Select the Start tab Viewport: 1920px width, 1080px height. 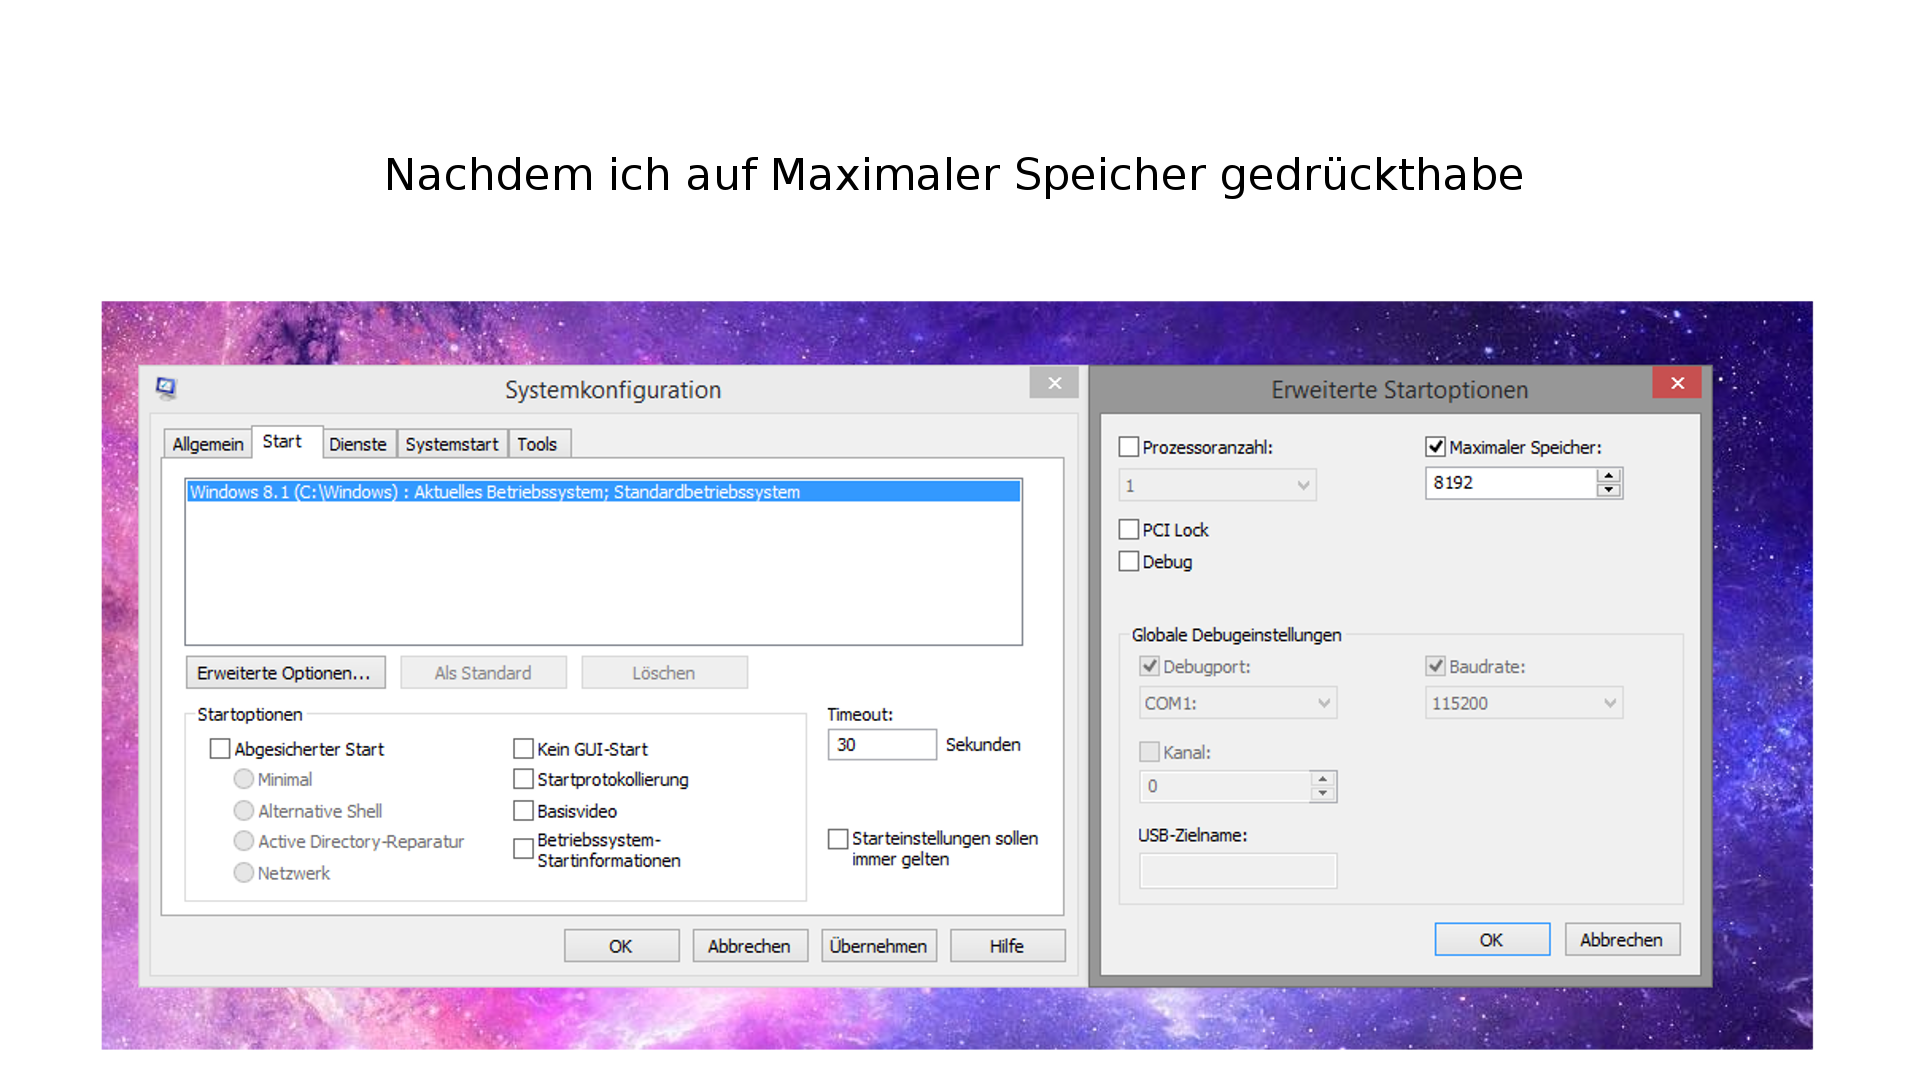[282, 441]
